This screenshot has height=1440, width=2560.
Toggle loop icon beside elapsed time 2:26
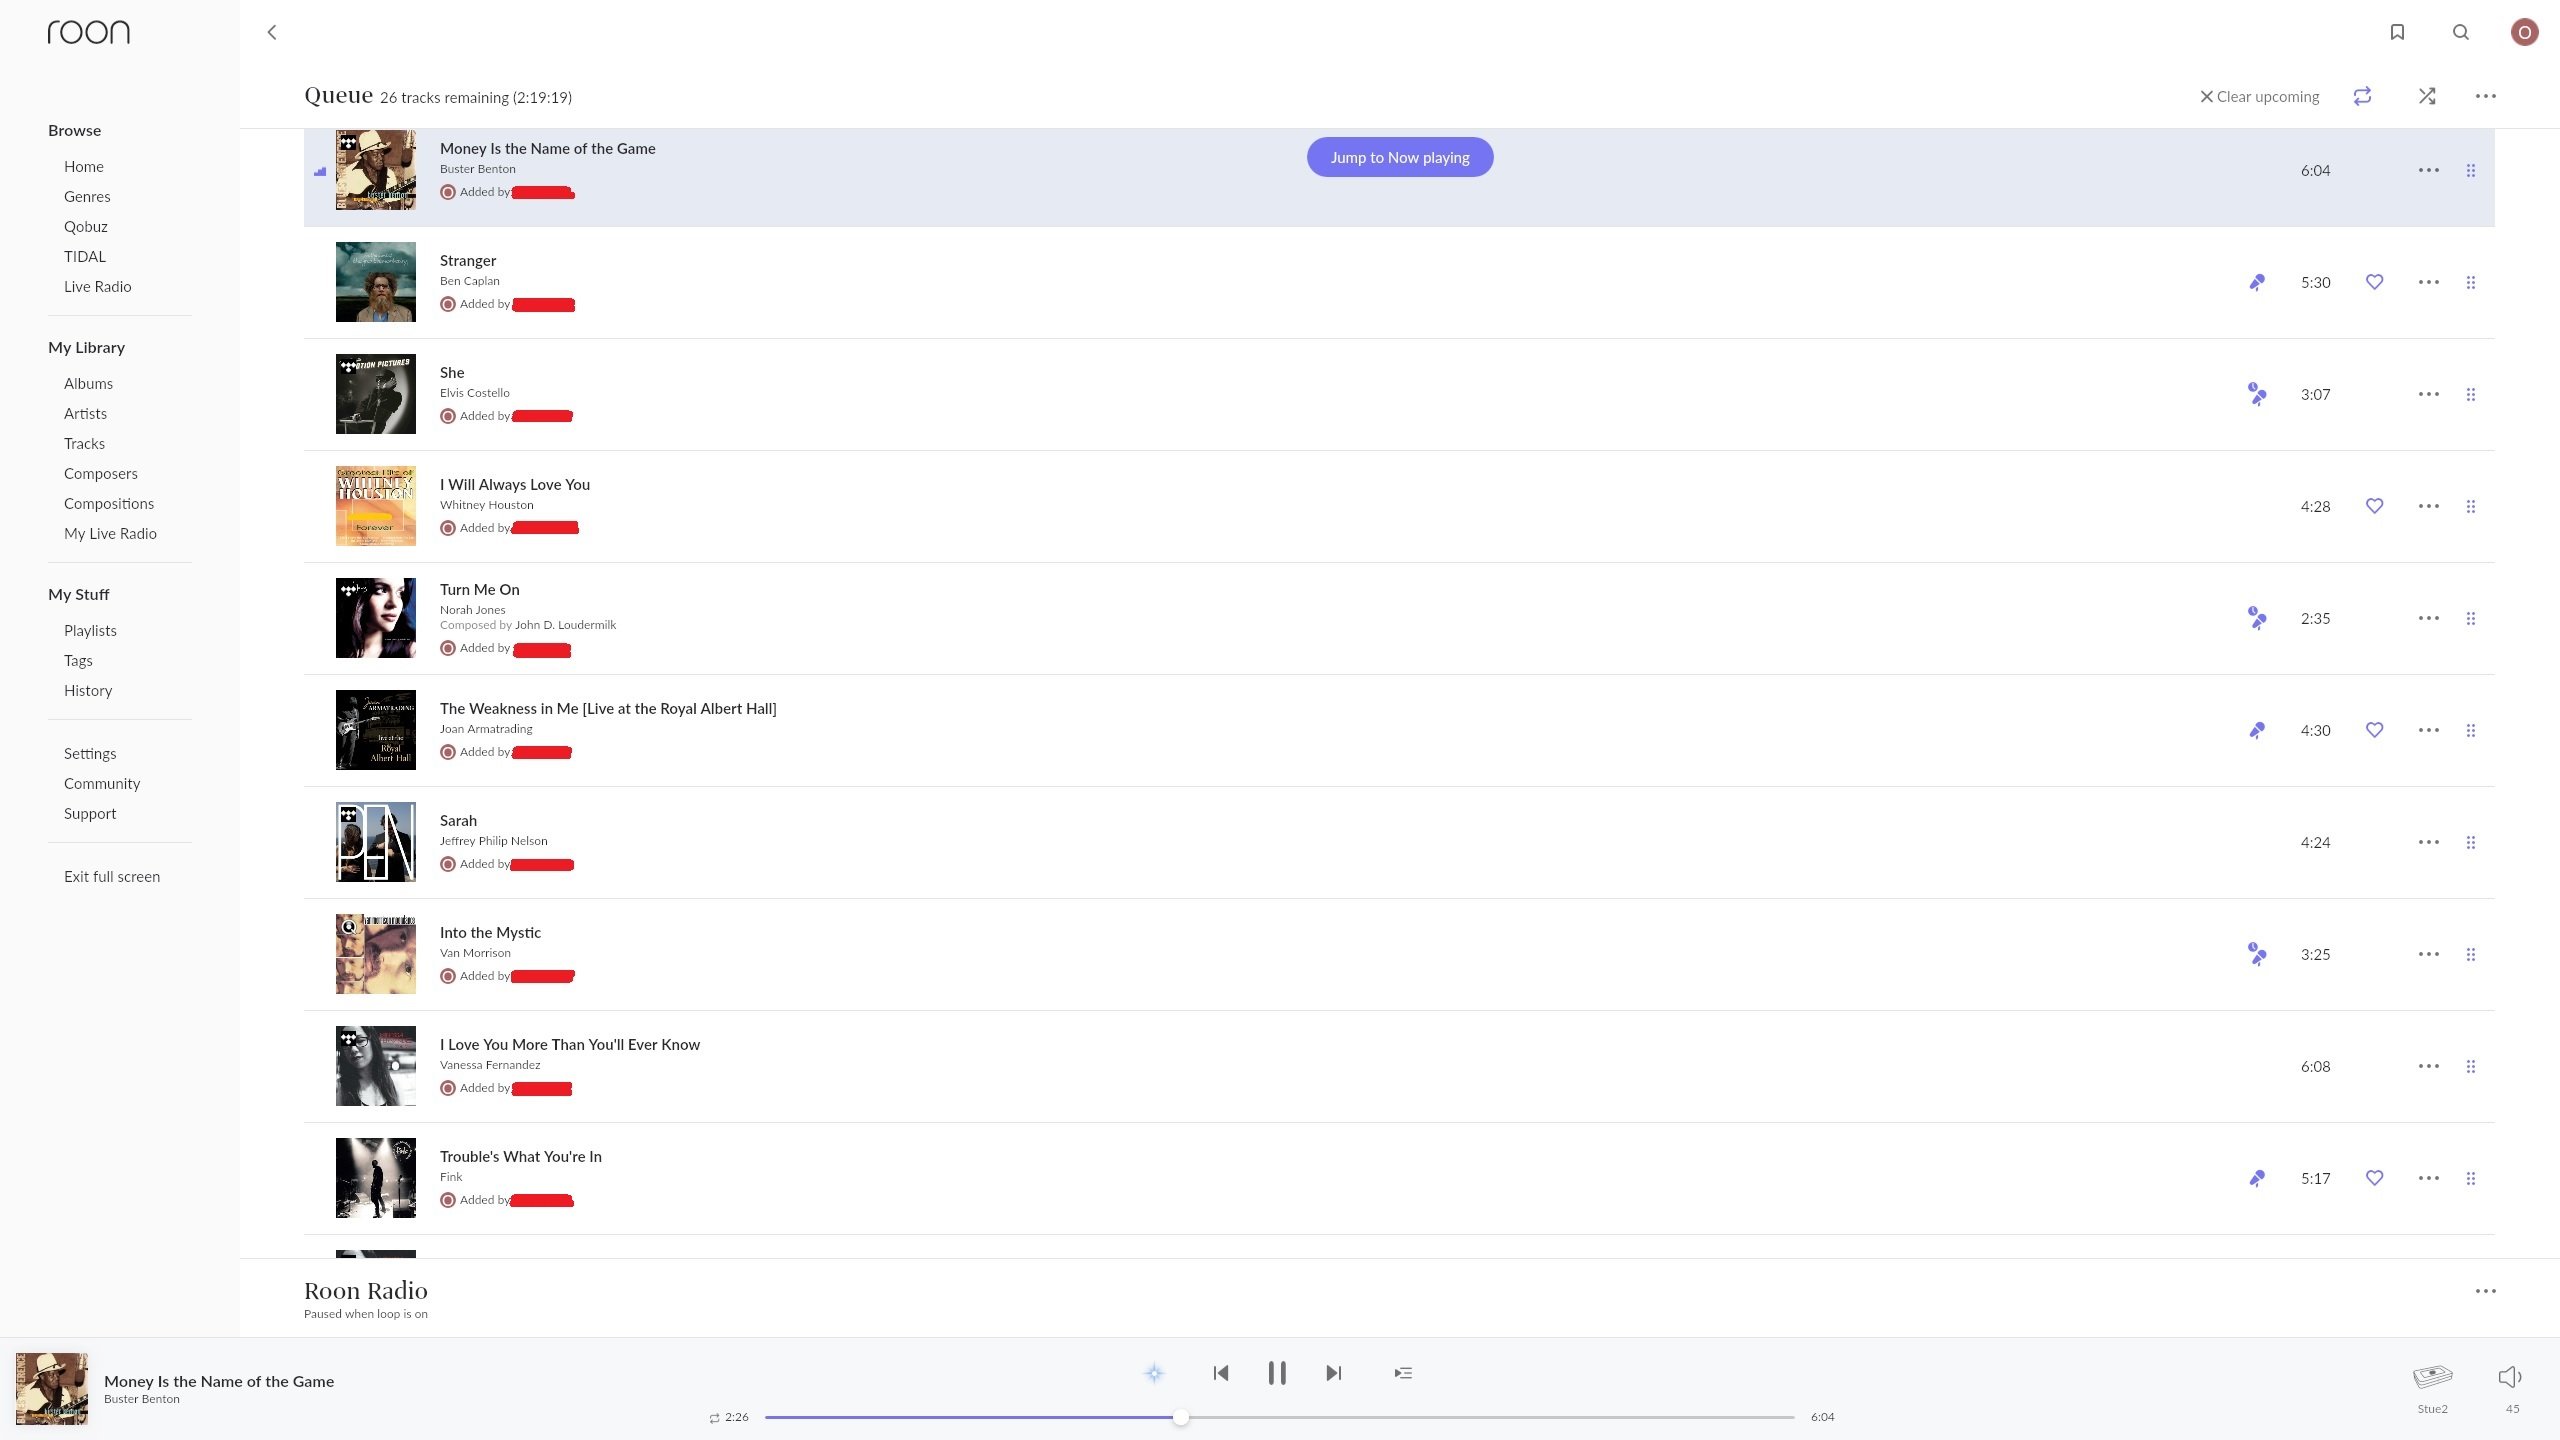coord(714,1418)
